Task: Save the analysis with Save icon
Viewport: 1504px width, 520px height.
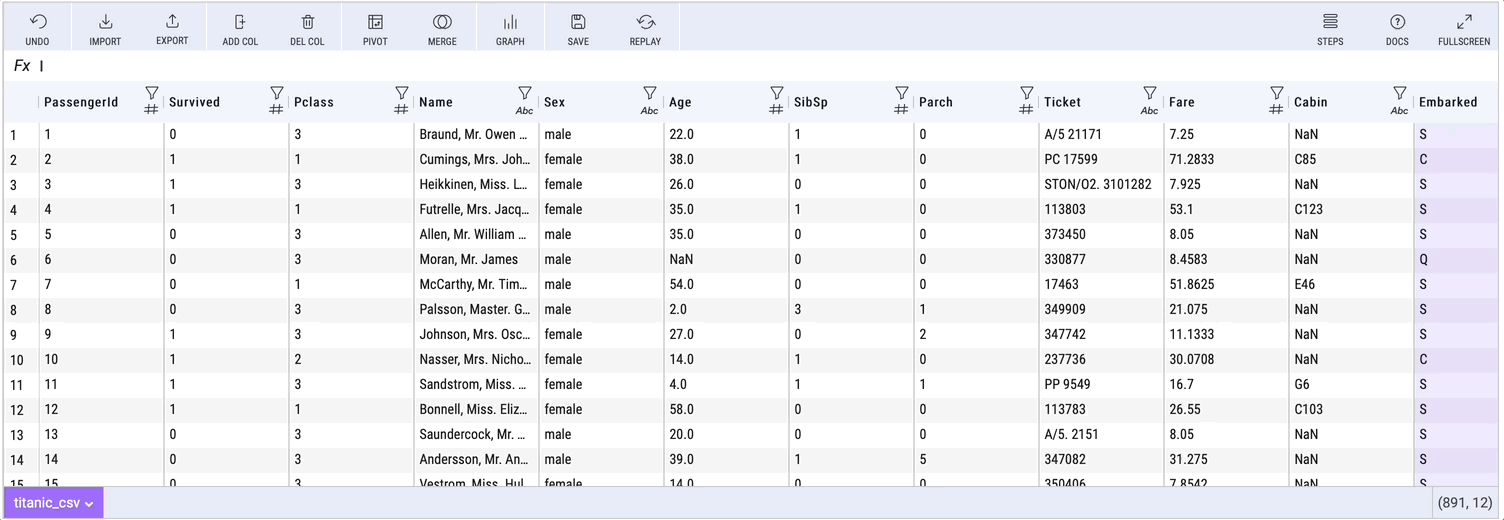Action: (578, 22)
